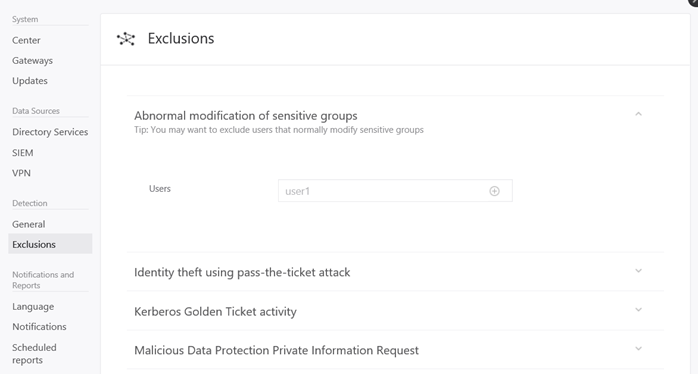Click Identity theft pass-the-ticket title text
The height and width of the screenshot is (374, 698).
coord(242,272)
